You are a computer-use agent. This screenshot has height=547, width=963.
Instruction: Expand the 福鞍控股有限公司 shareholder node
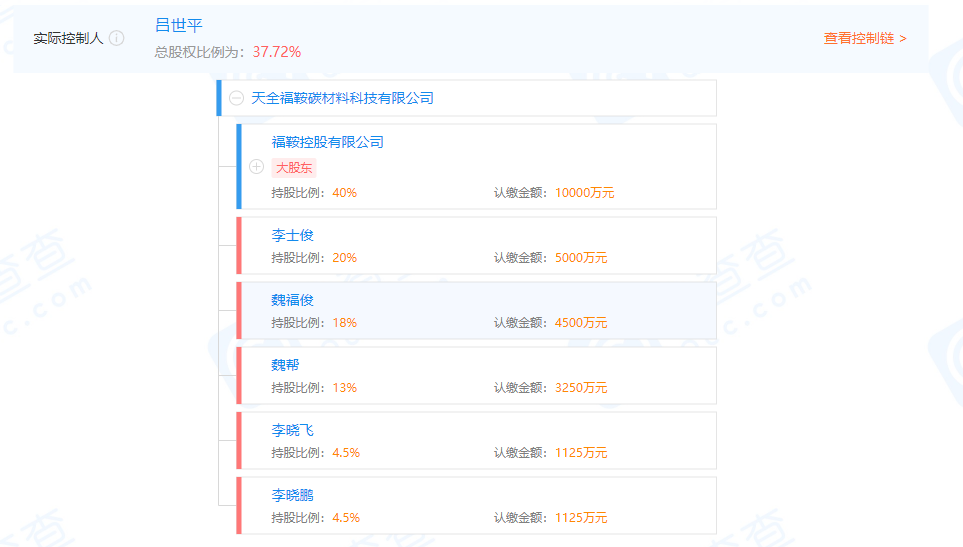(x=256, y=167)
